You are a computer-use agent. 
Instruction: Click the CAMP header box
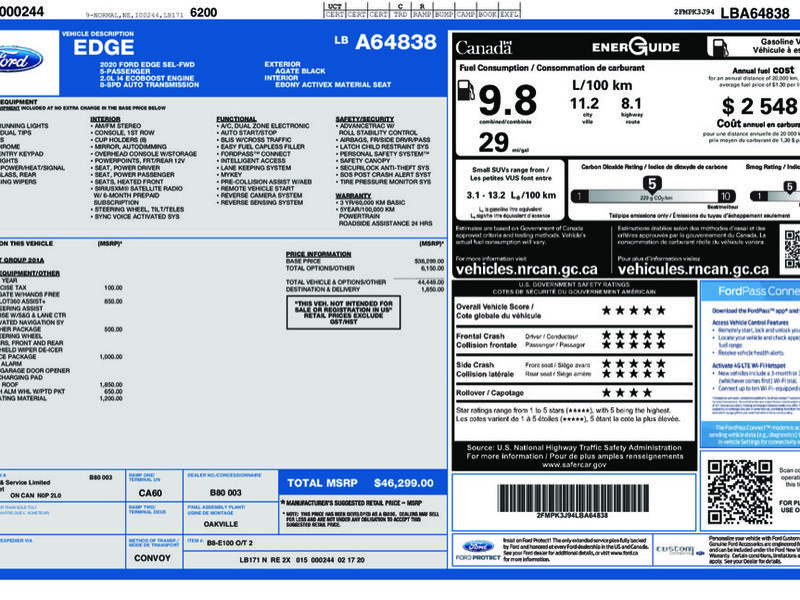(x=465, y=14)
